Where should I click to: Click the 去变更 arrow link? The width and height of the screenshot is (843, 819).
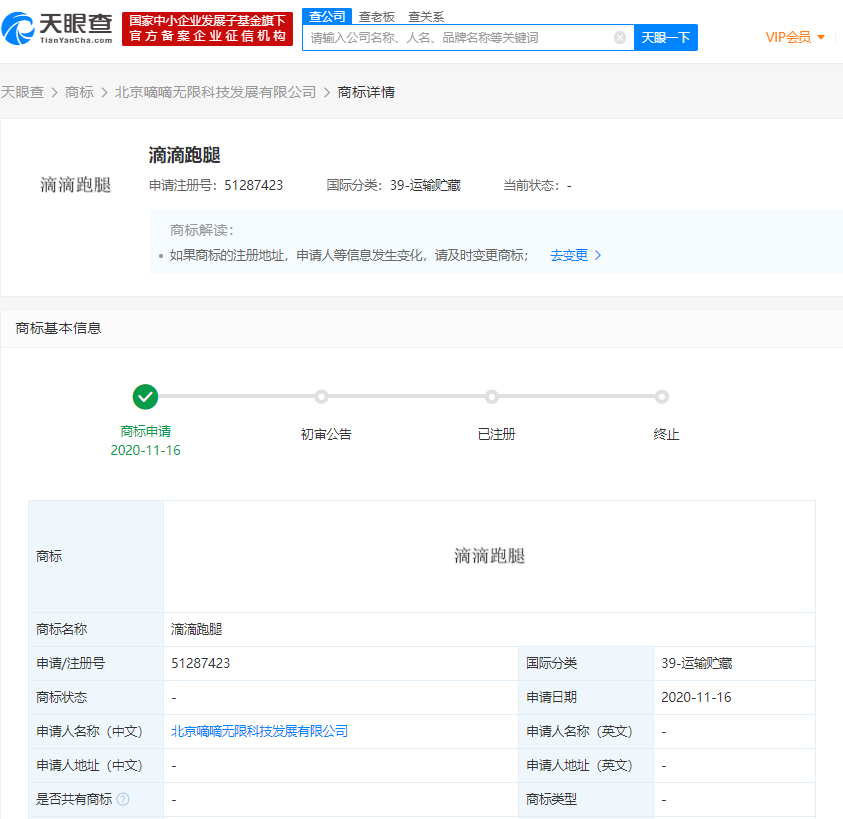576,255
